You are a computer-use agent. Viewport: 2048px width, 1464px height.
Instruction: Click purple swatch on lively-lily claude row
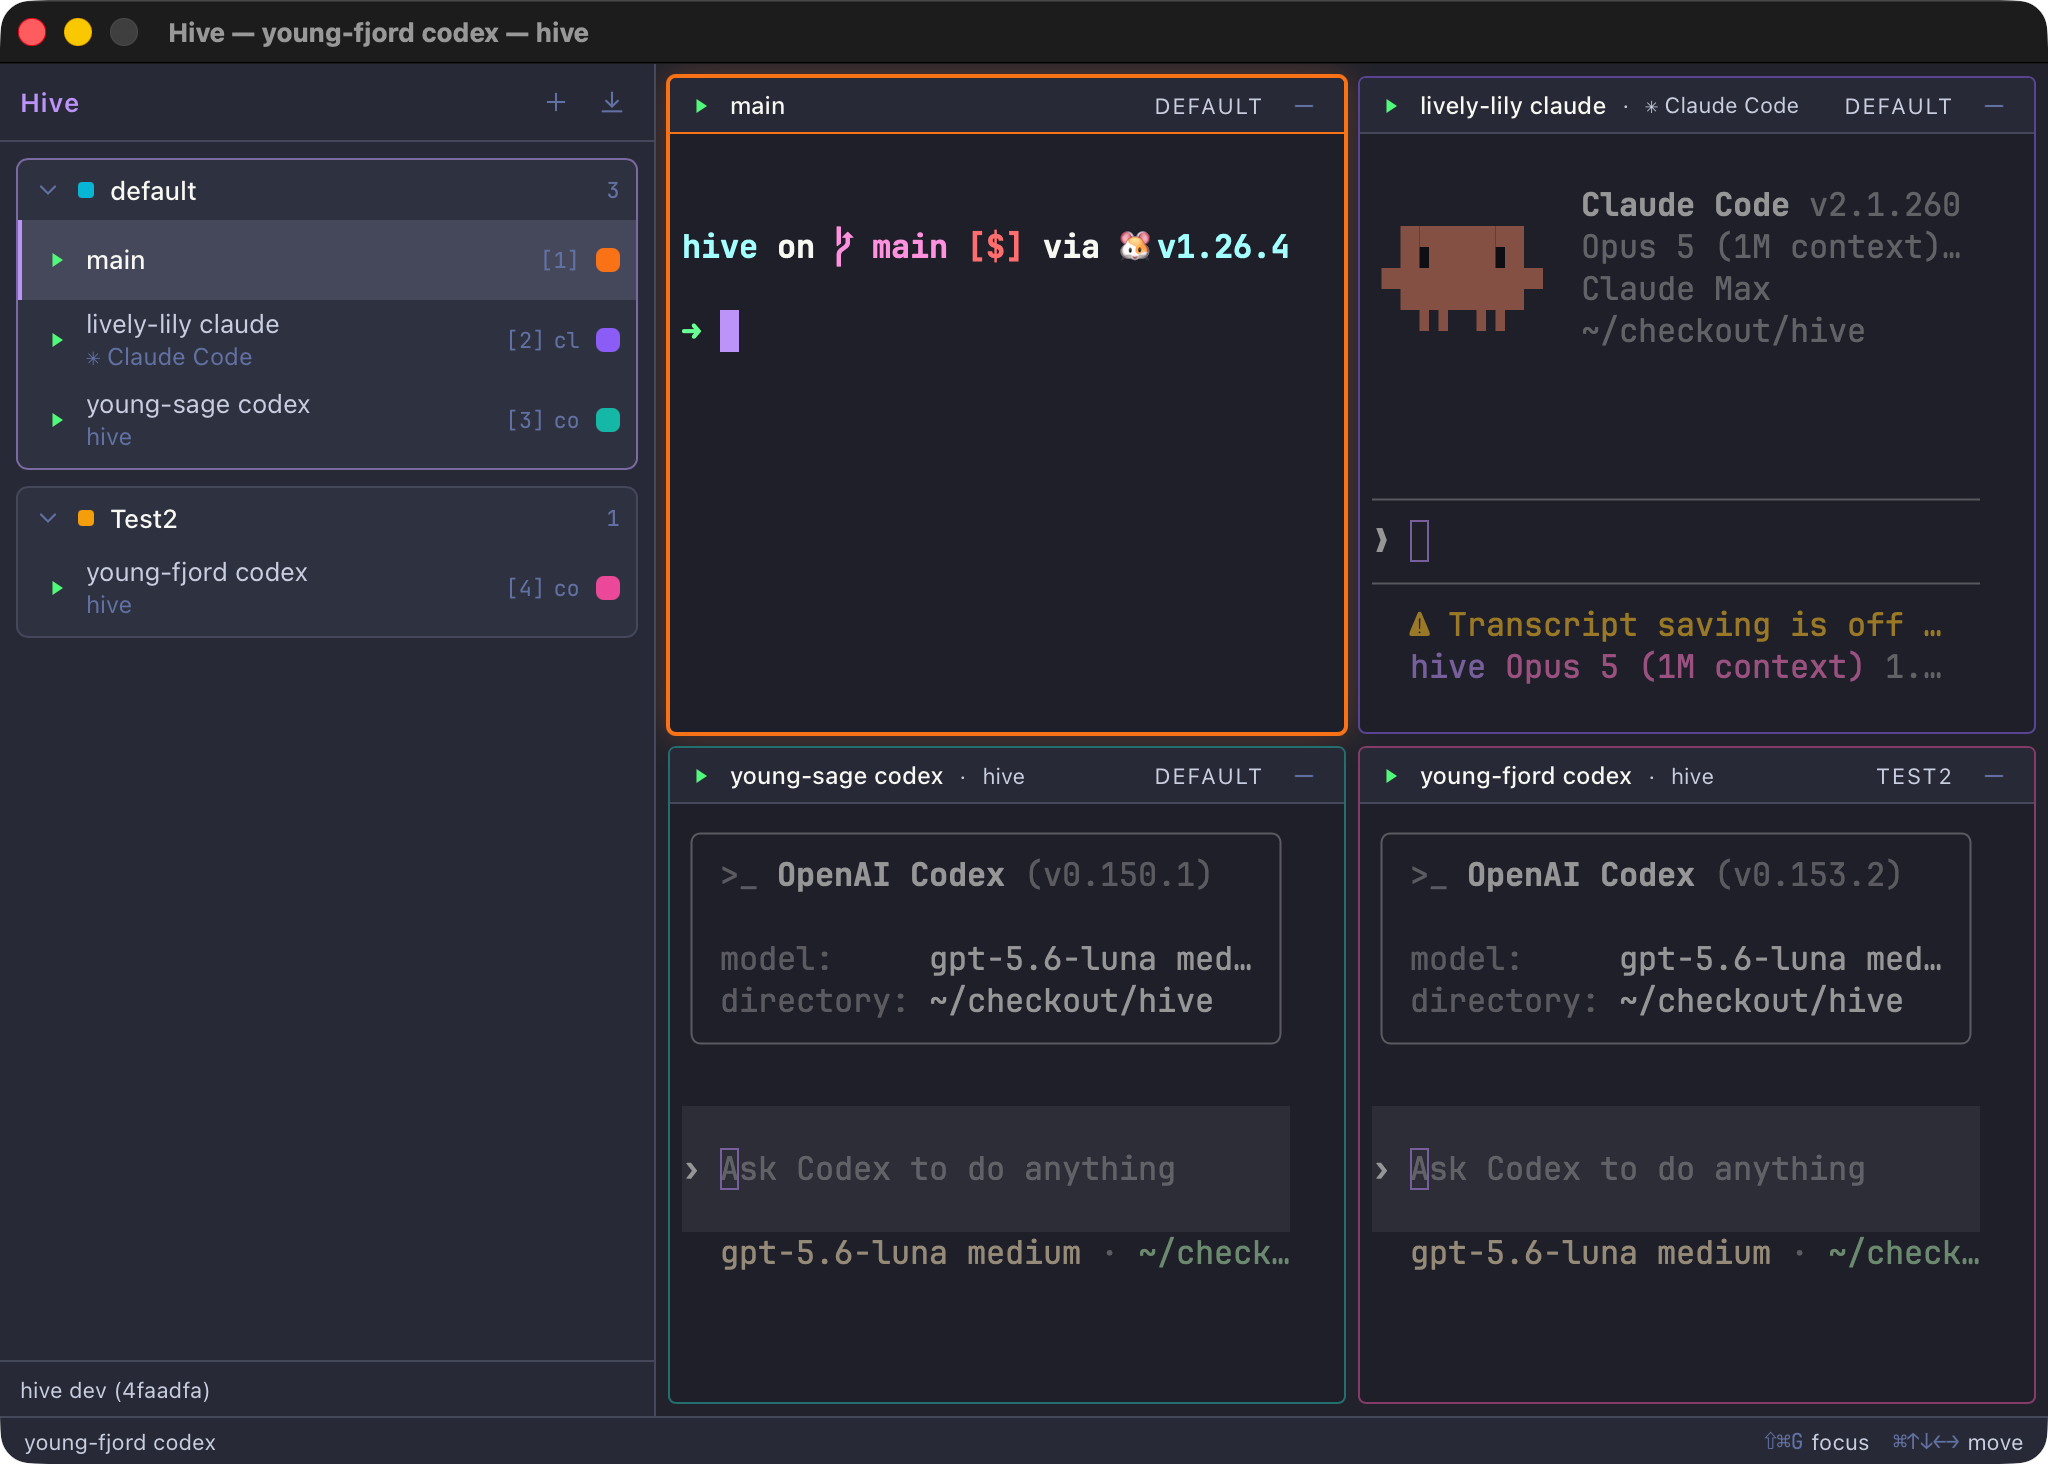click(x=608, y=340)
